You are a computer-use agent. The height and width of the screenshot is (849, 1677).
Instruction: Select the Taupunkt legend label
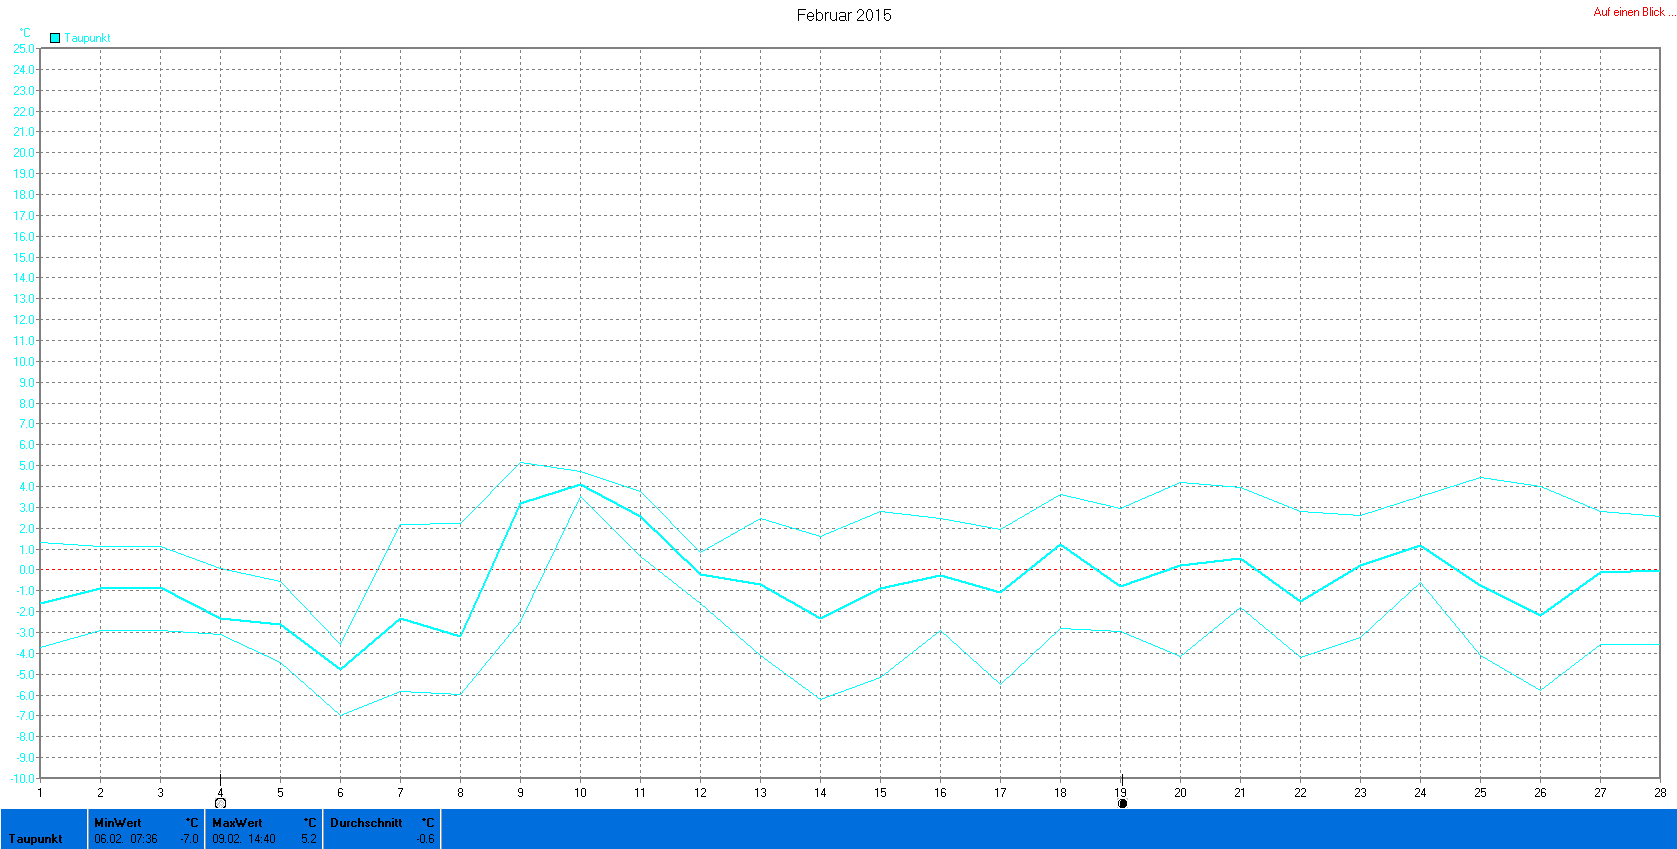[x=88, y=38]
